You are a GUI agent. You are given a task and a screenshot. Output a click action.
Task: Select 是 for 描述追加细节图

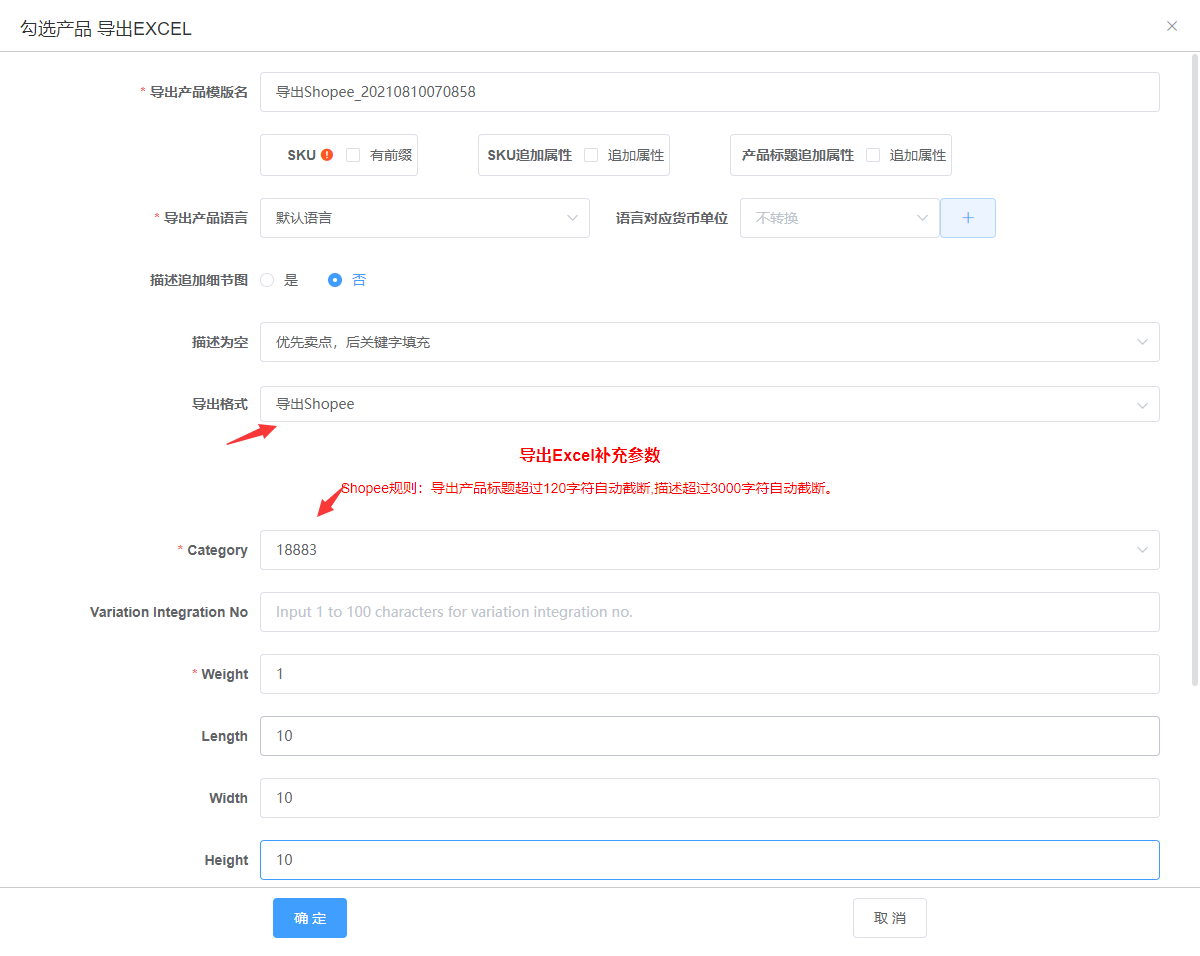tap(267, 280)
